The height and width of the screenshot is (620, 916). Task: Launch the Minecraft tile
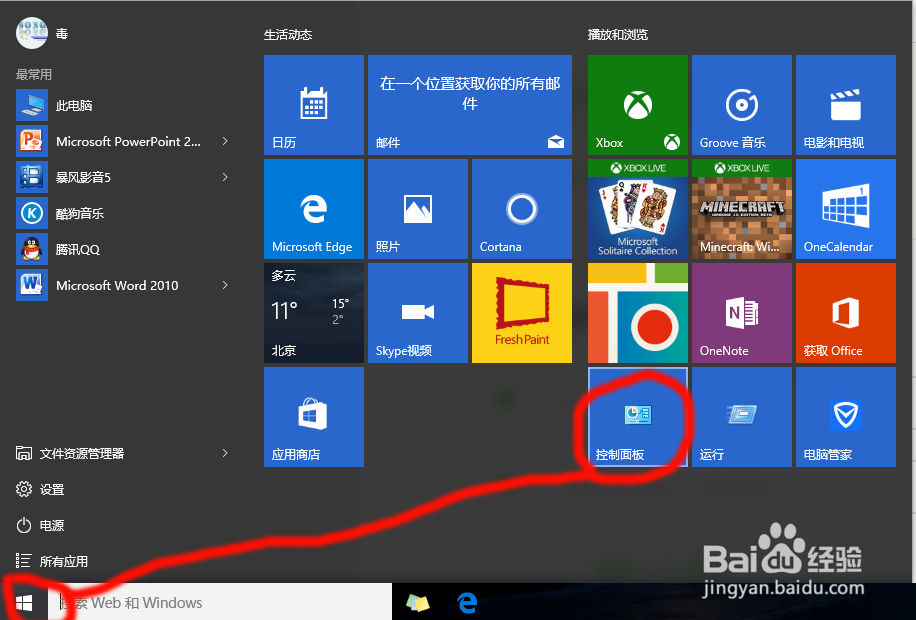(741, 209)
